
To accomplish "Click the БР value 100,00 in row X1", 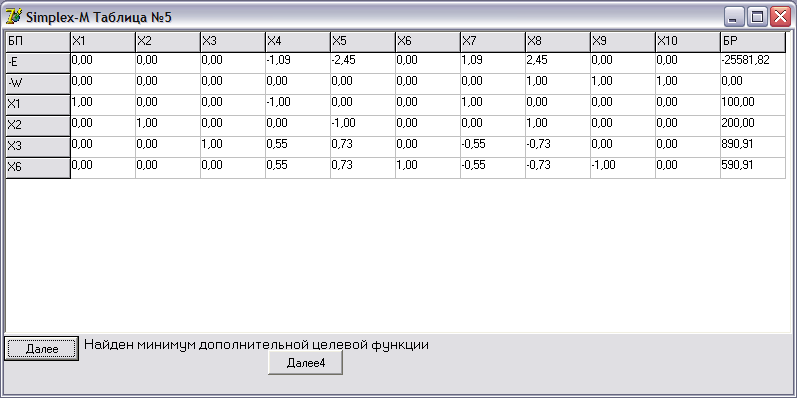I will coord(753,105).
